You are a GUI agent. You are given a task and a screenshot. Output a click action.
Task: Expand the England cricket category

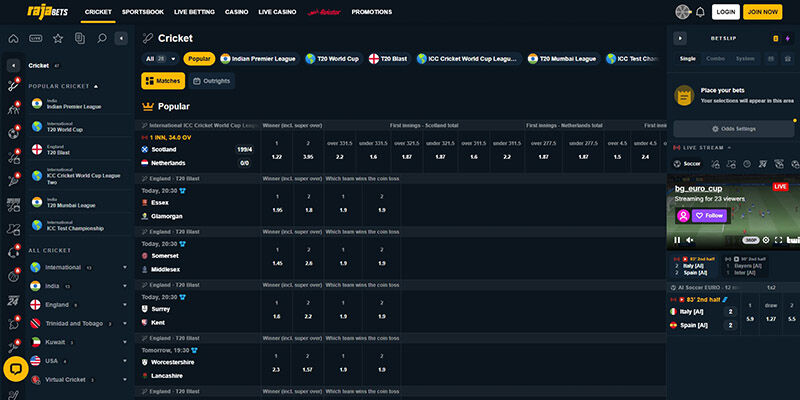(125, 305)
